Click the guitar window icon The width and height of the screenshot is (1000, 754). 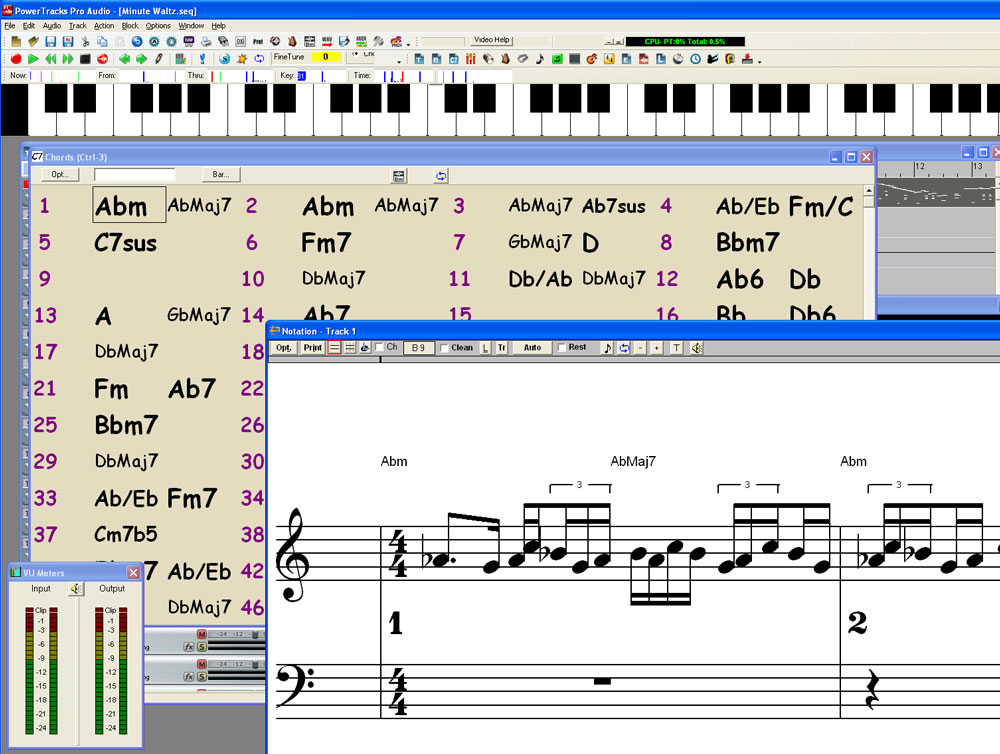(x=591, y=59)
